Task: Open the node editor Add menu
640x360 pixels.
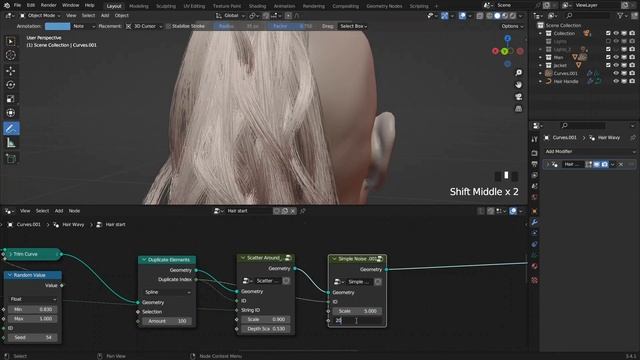Action: (59, 211)
